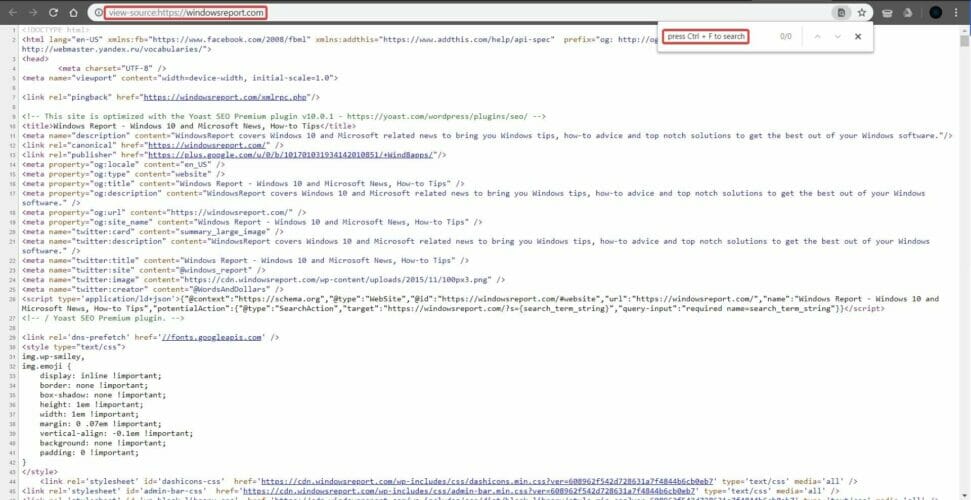Click the meta name="description" line
971x500 pixels.
pos(487,135)
